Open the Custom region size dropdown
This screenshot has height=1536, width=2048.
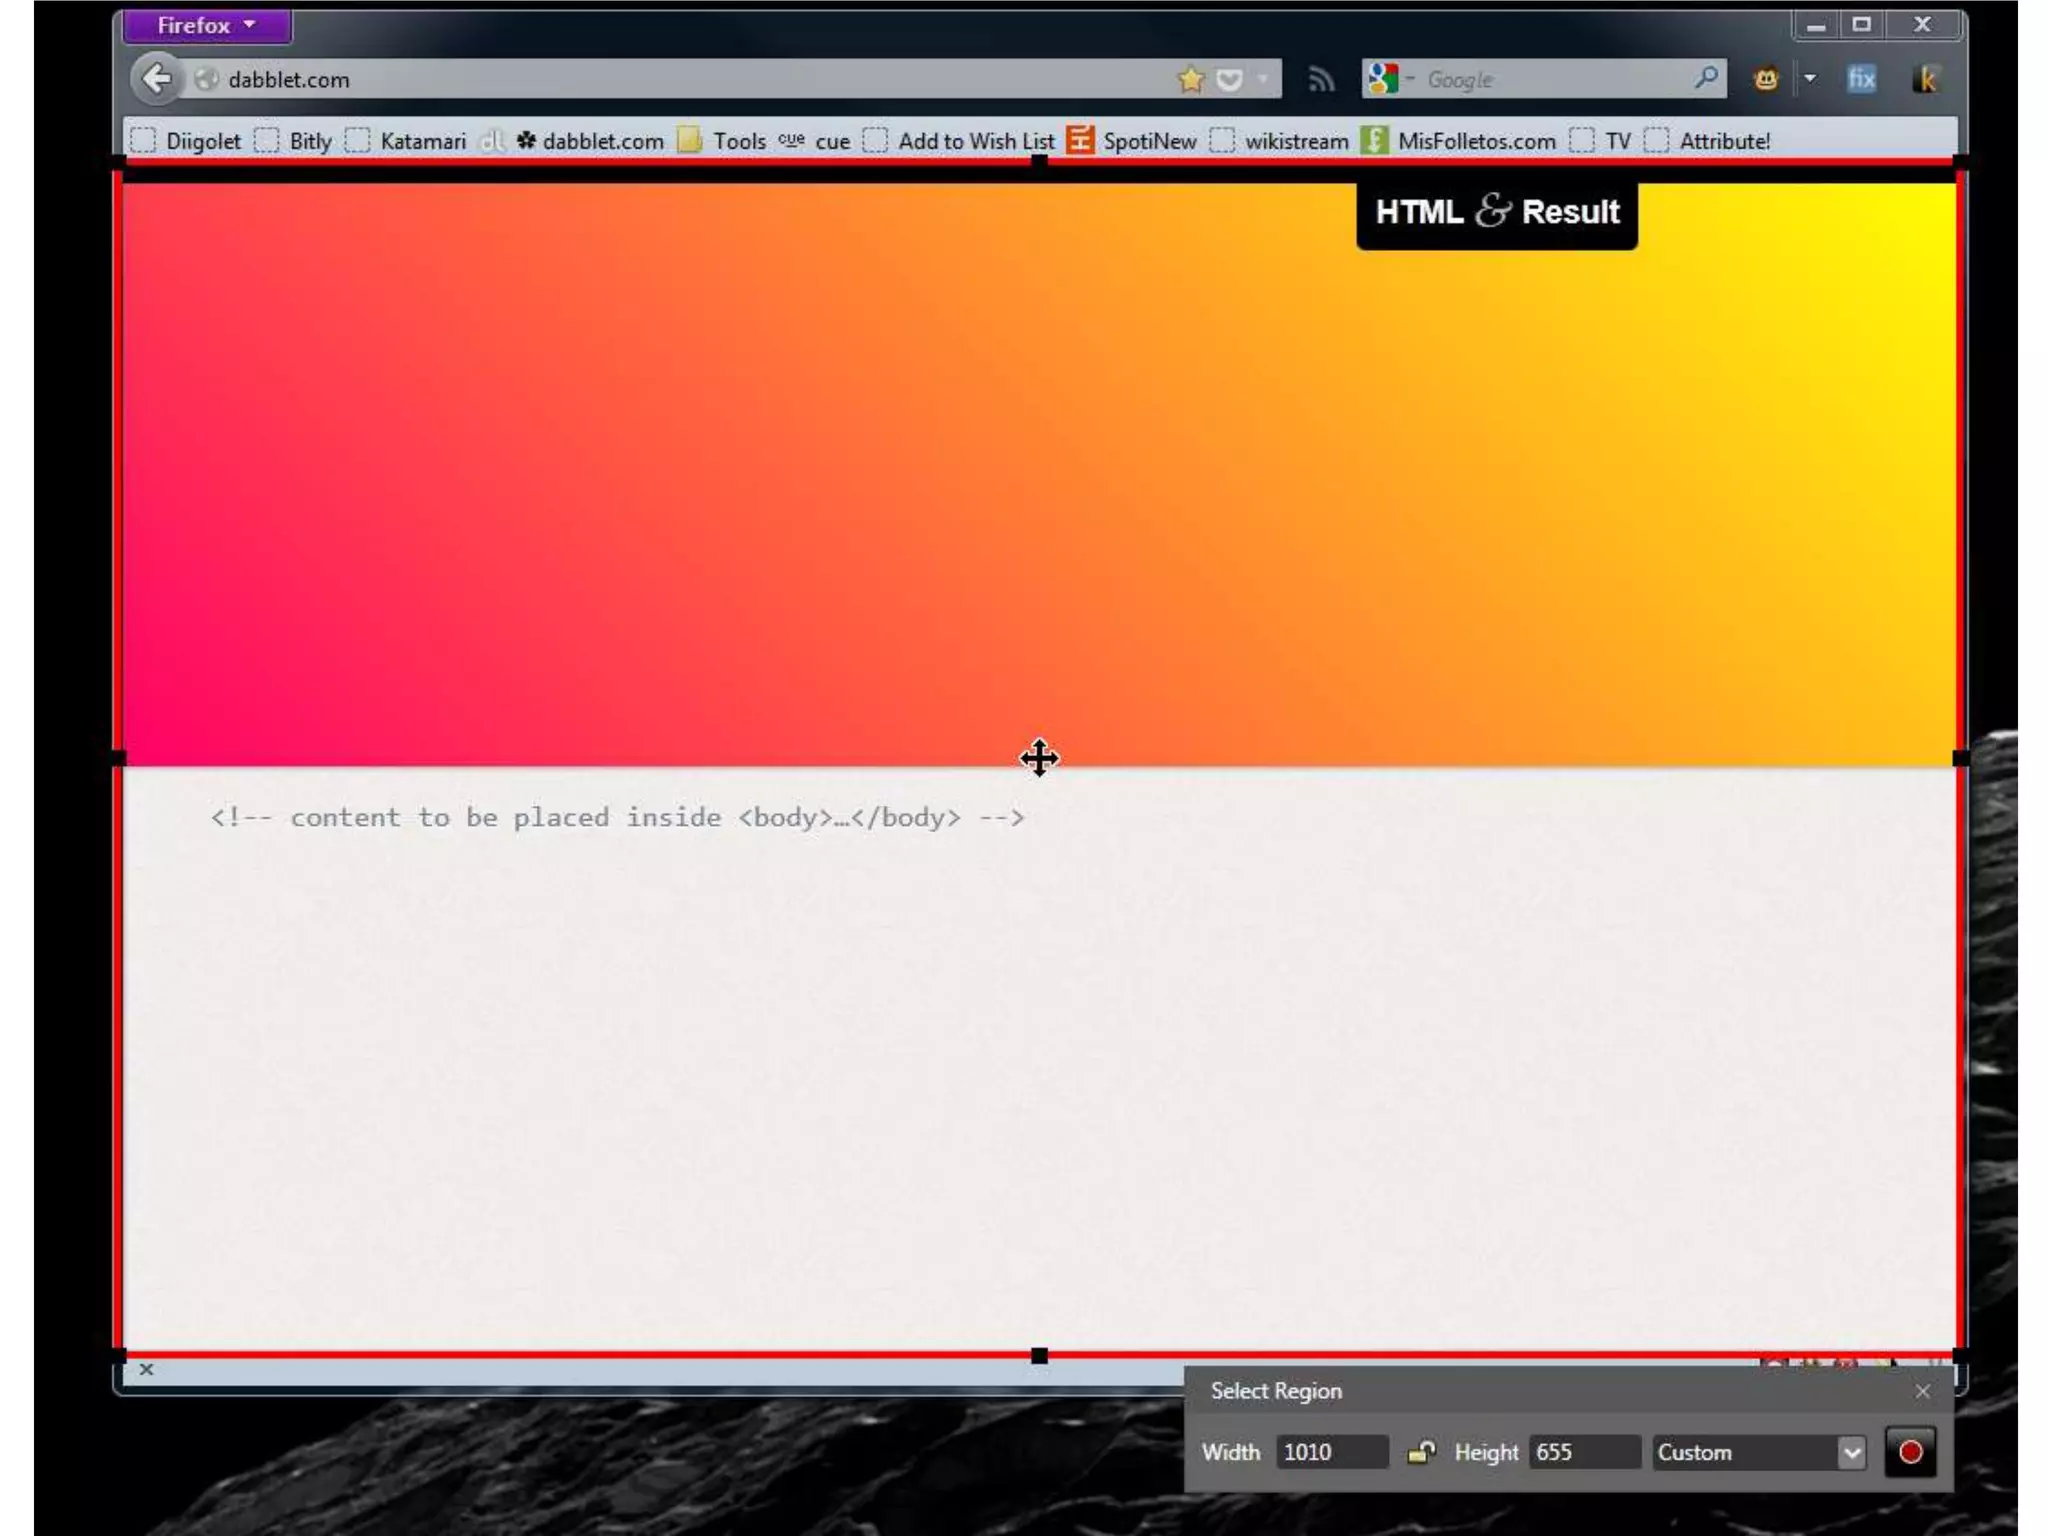1851,1452
